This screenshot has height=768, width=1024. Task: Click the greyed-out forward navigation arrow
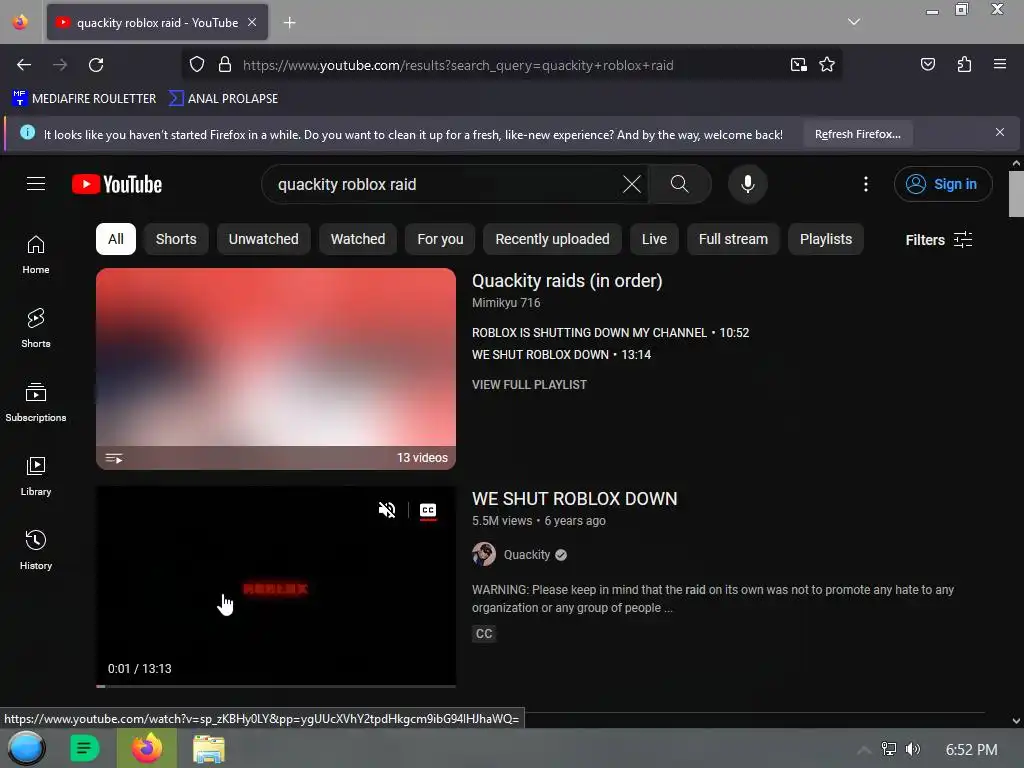[60, 65]
